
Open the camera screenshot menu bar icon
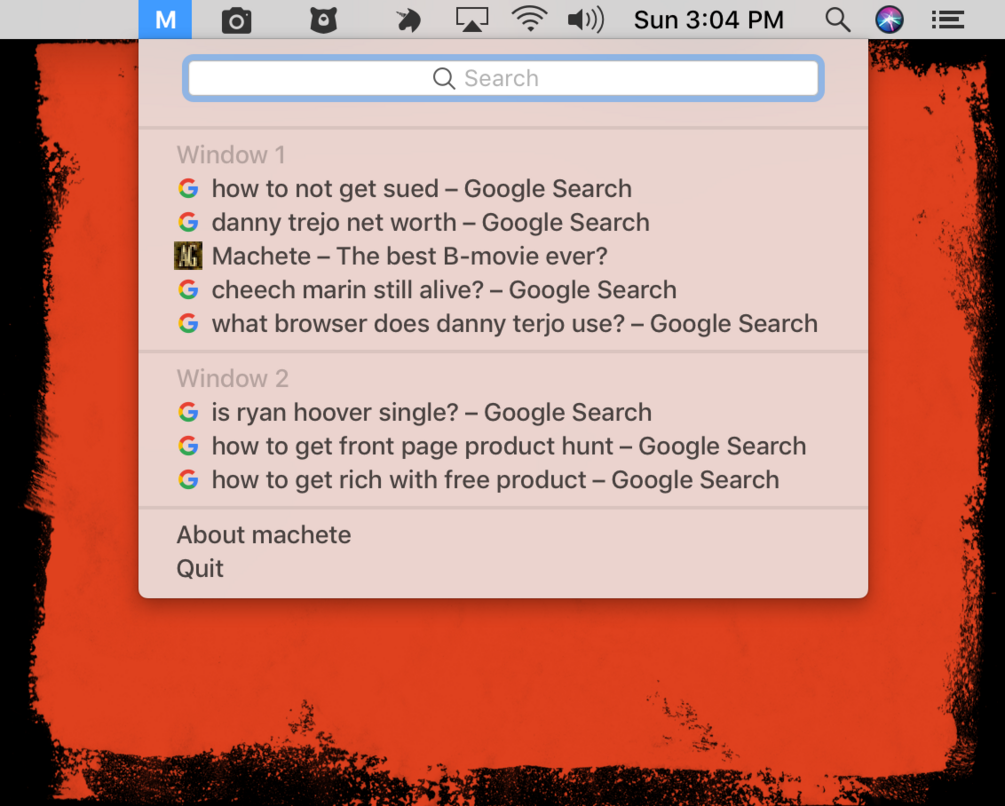pyautogui.click(x=237, y=21)
